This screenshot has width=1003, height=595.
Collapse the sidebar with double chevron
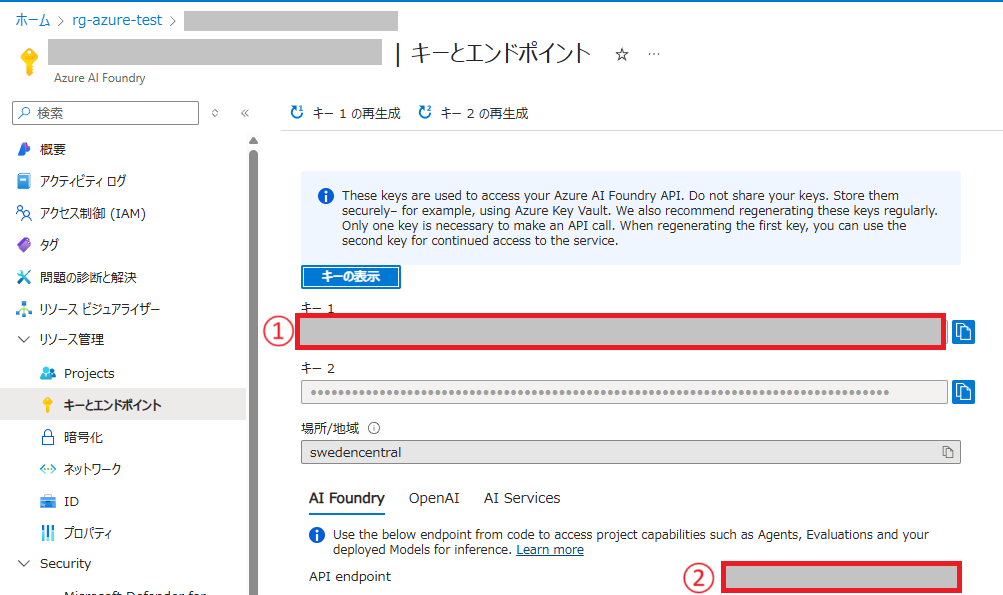tap(245, 113)
